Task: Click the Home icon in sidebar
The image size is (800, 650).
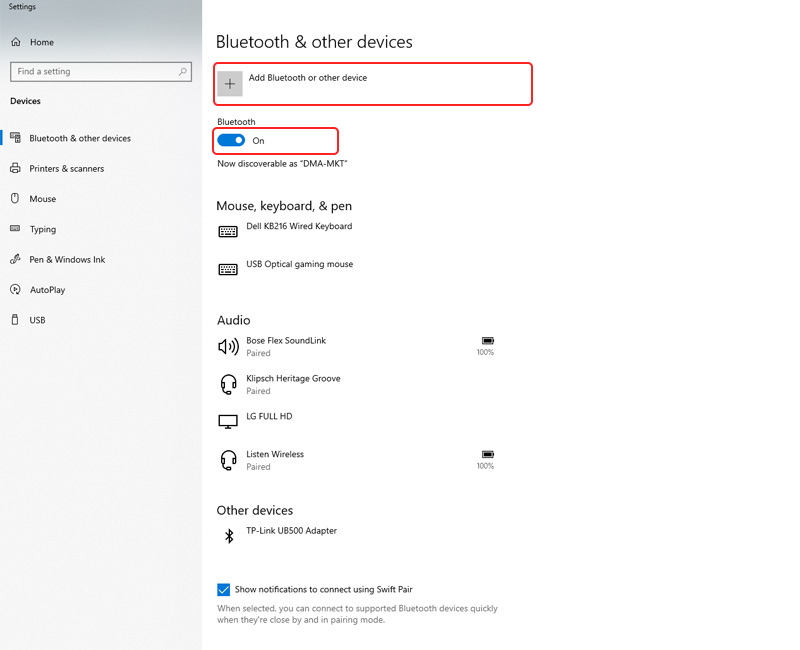Action: click(16, 42)
